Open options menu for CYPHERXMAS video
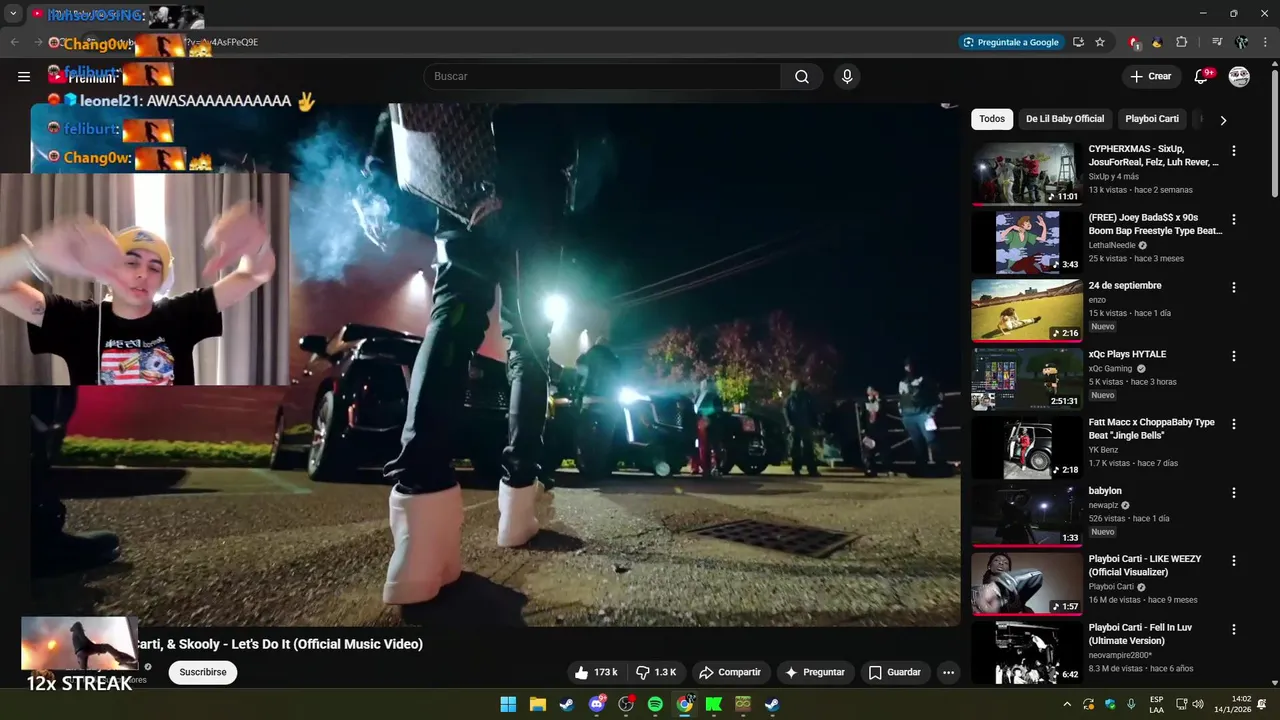Screen dimensions: 1280x720 [x=1233, y=151]
